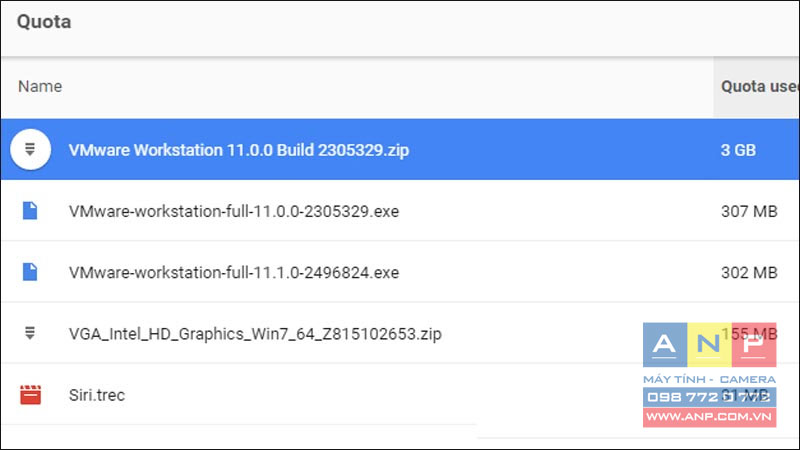Click the file icon beside VMware-workstation-full-11.1.0-2496824.exe
Image resolution: width=800 pixels, height=450 pixels.
30,271
